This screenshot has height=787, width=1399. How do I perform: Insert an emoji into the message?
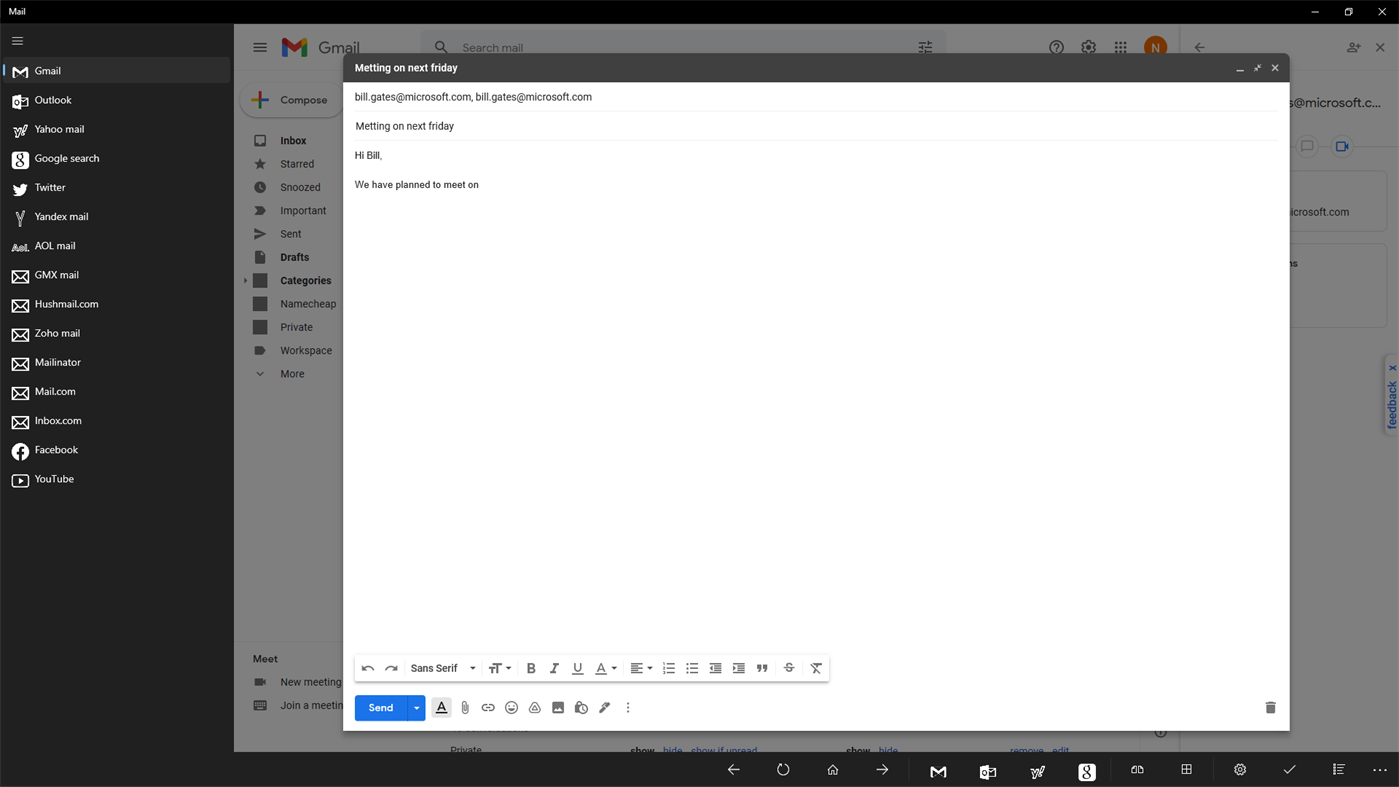click(x=511, y=707)
